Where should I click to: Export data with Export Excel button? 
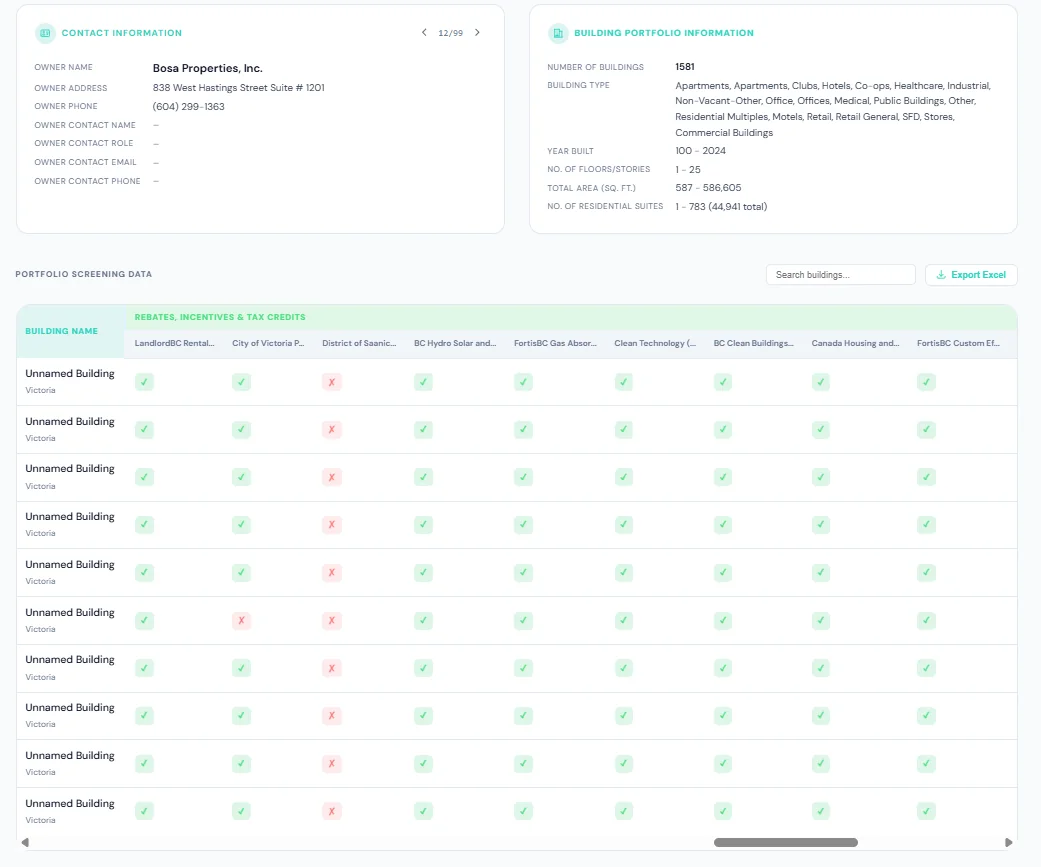[971, 275]
